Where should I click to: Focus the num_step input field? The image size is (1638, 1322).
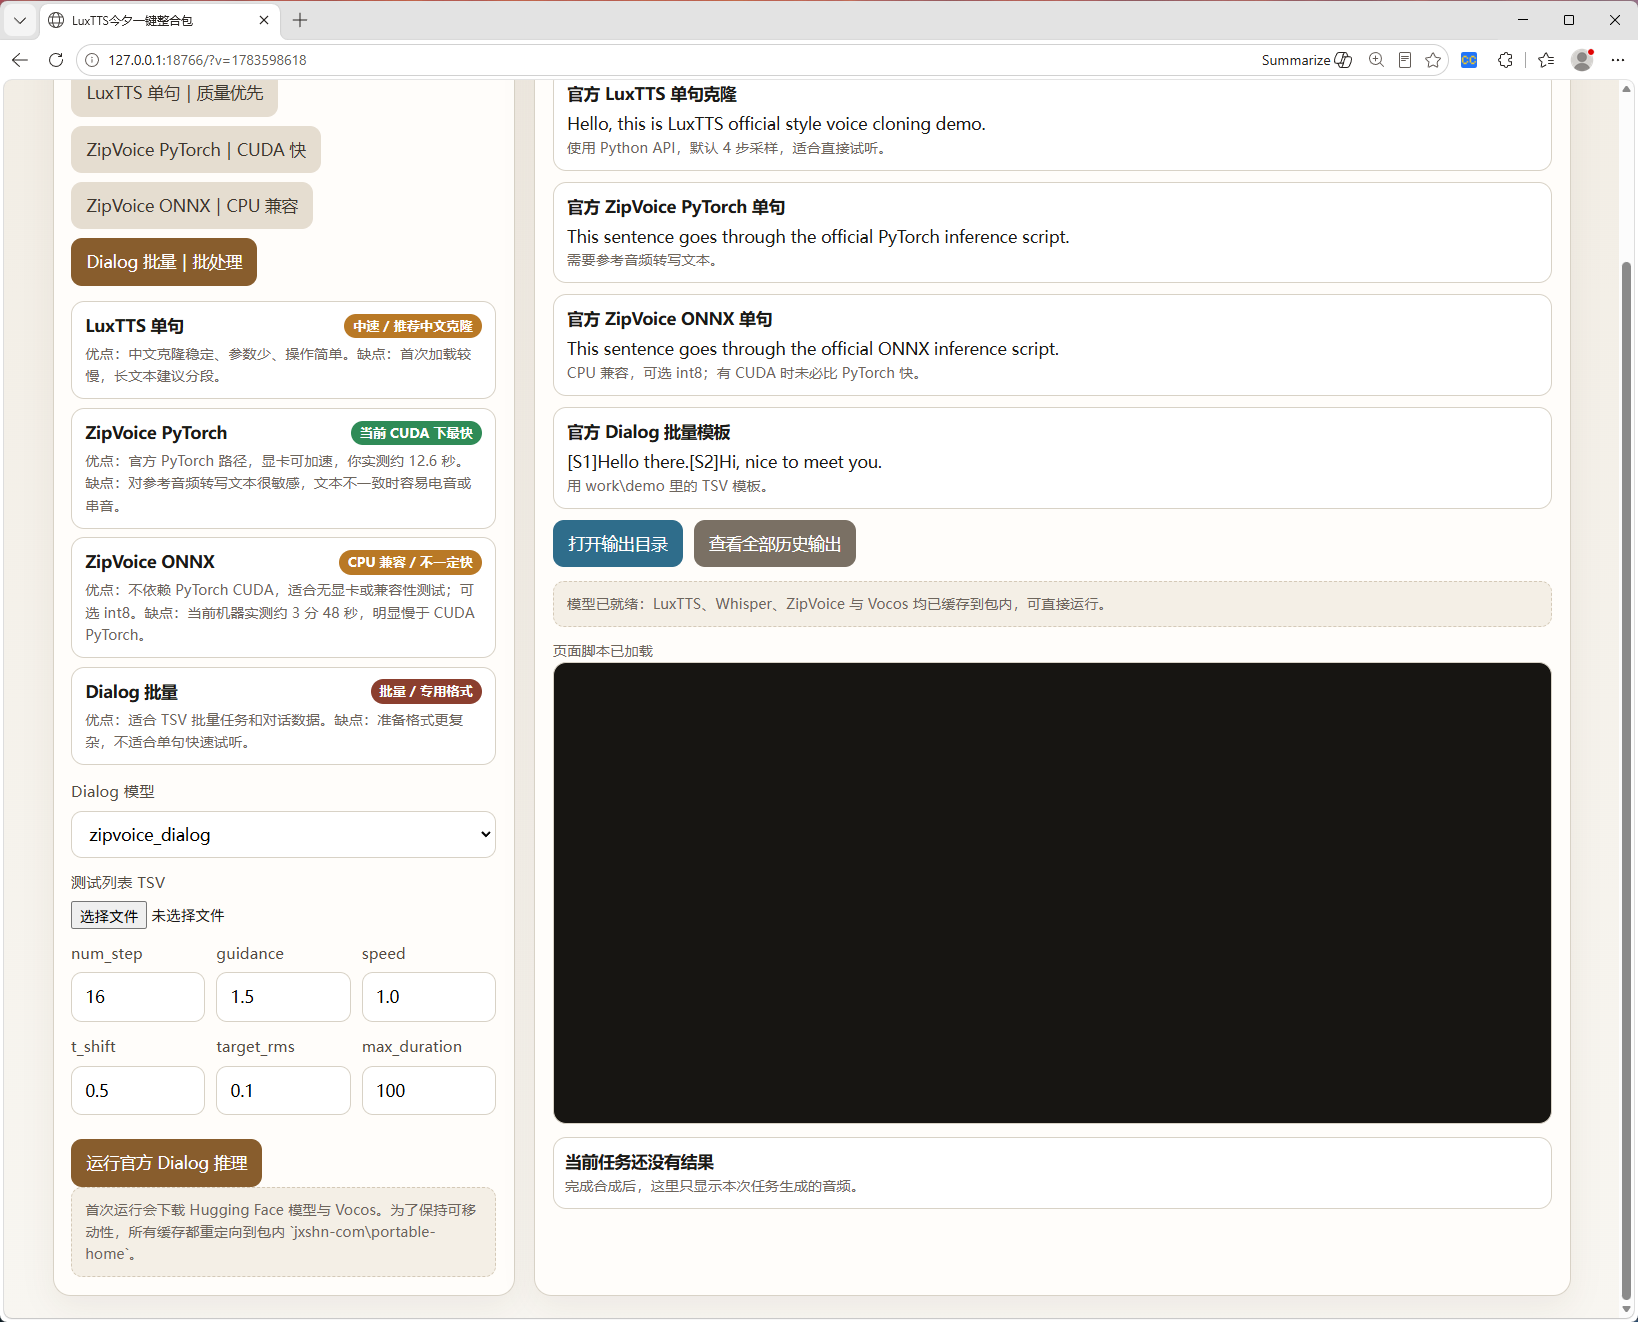(138, 997)
